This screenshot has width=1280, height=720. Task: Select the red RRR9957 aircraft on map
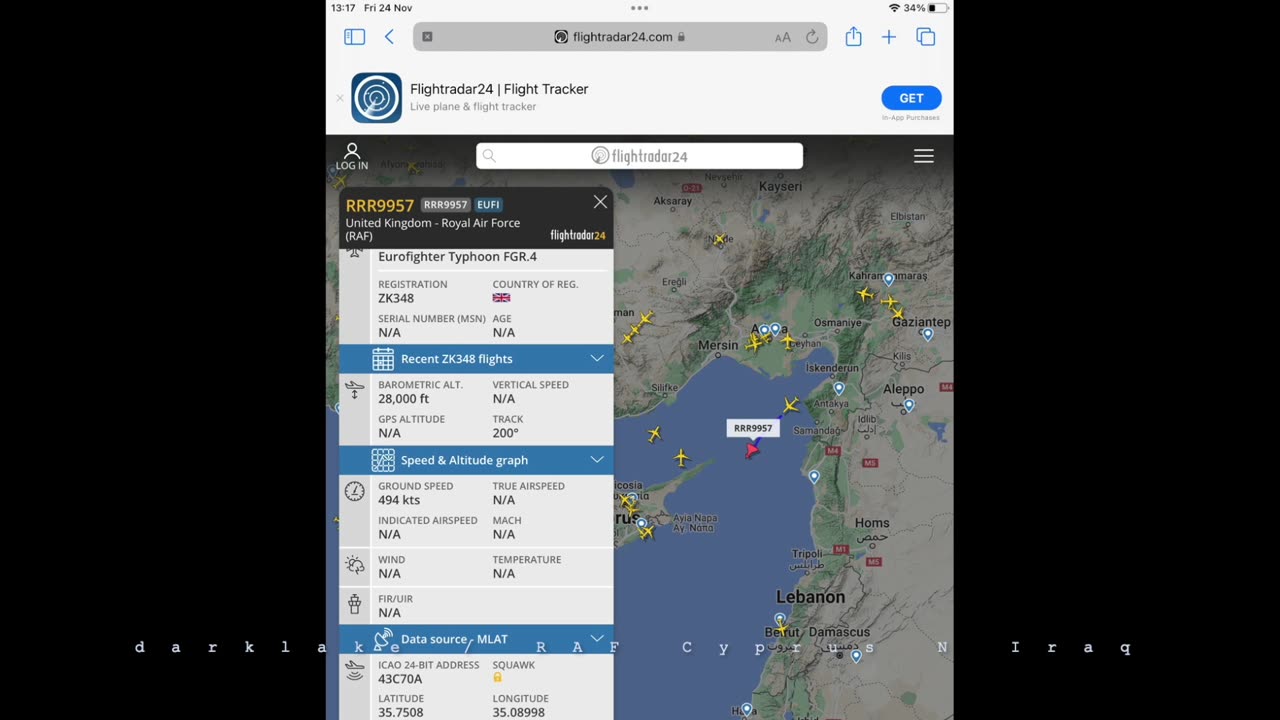tap(752, 449)
